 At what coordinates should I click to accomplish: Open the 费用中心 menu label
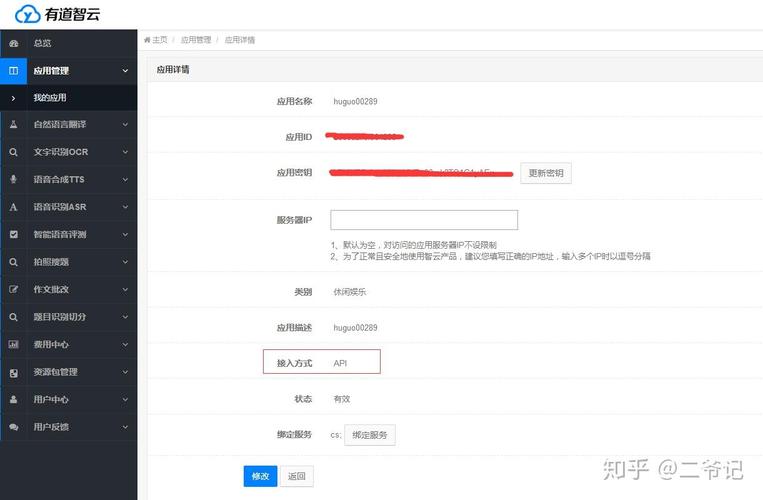[51, 344]
